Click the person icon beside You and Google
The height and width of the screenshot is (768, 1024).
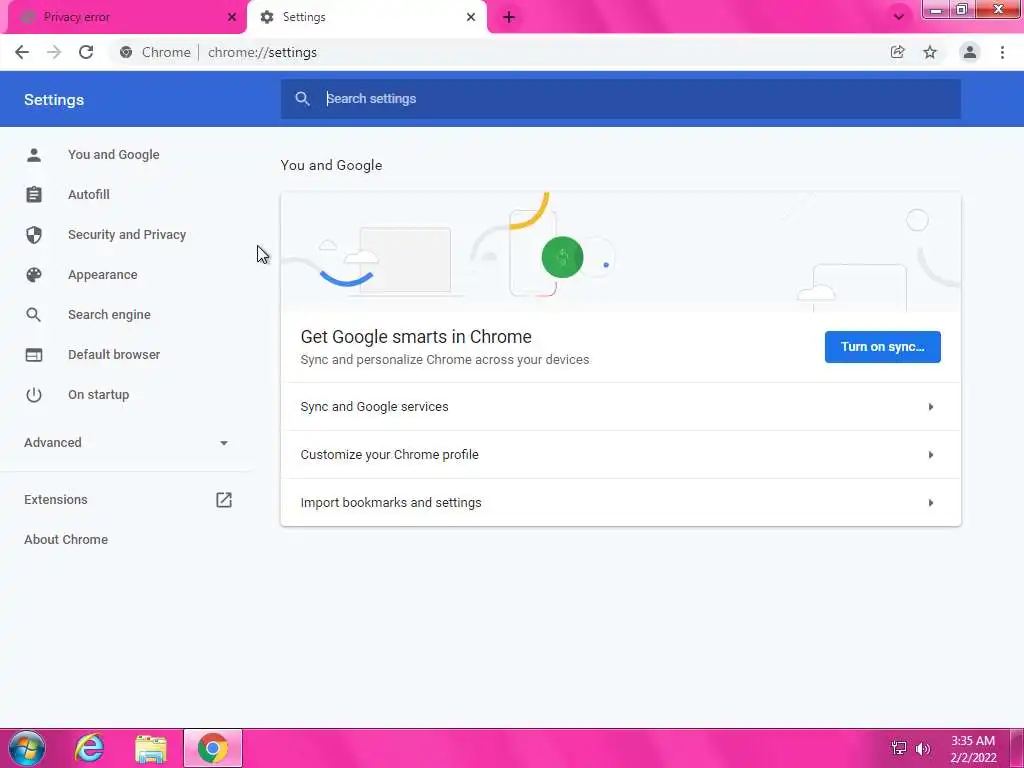point(34,155)
